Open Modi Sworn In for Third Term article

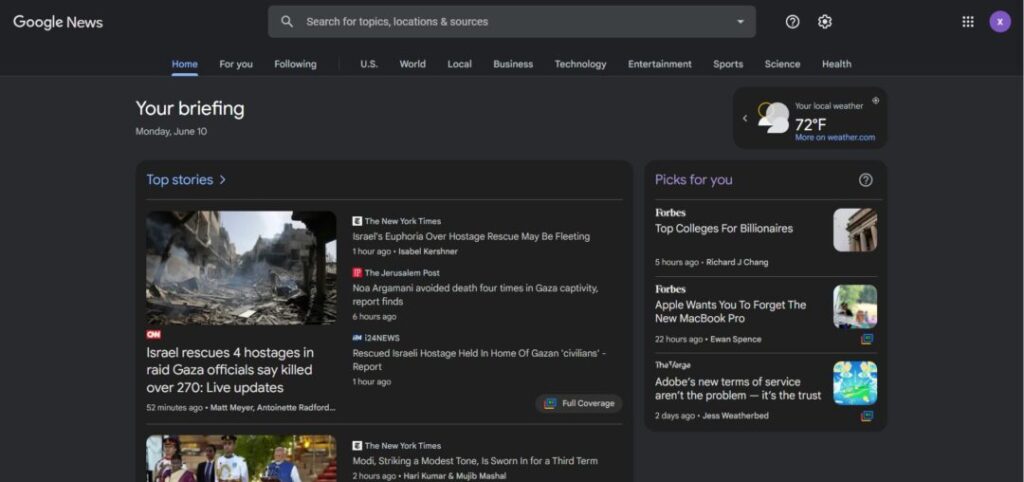[x=475, y=461]
